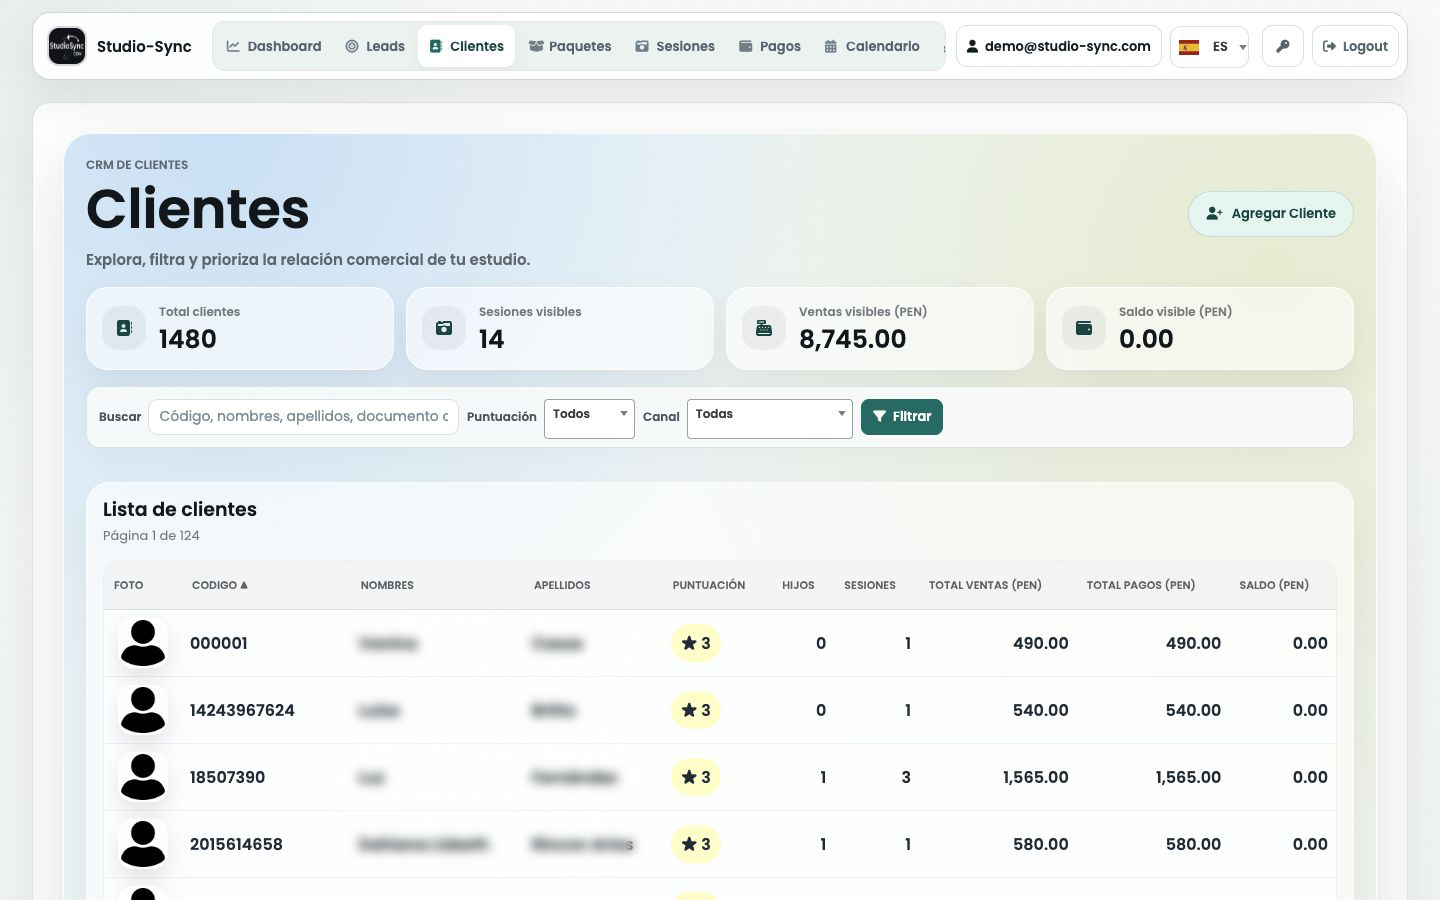Click the Sesiones visibles camera icon
This screenshot has width=1440, height=900.
click(x=444, y=328)
